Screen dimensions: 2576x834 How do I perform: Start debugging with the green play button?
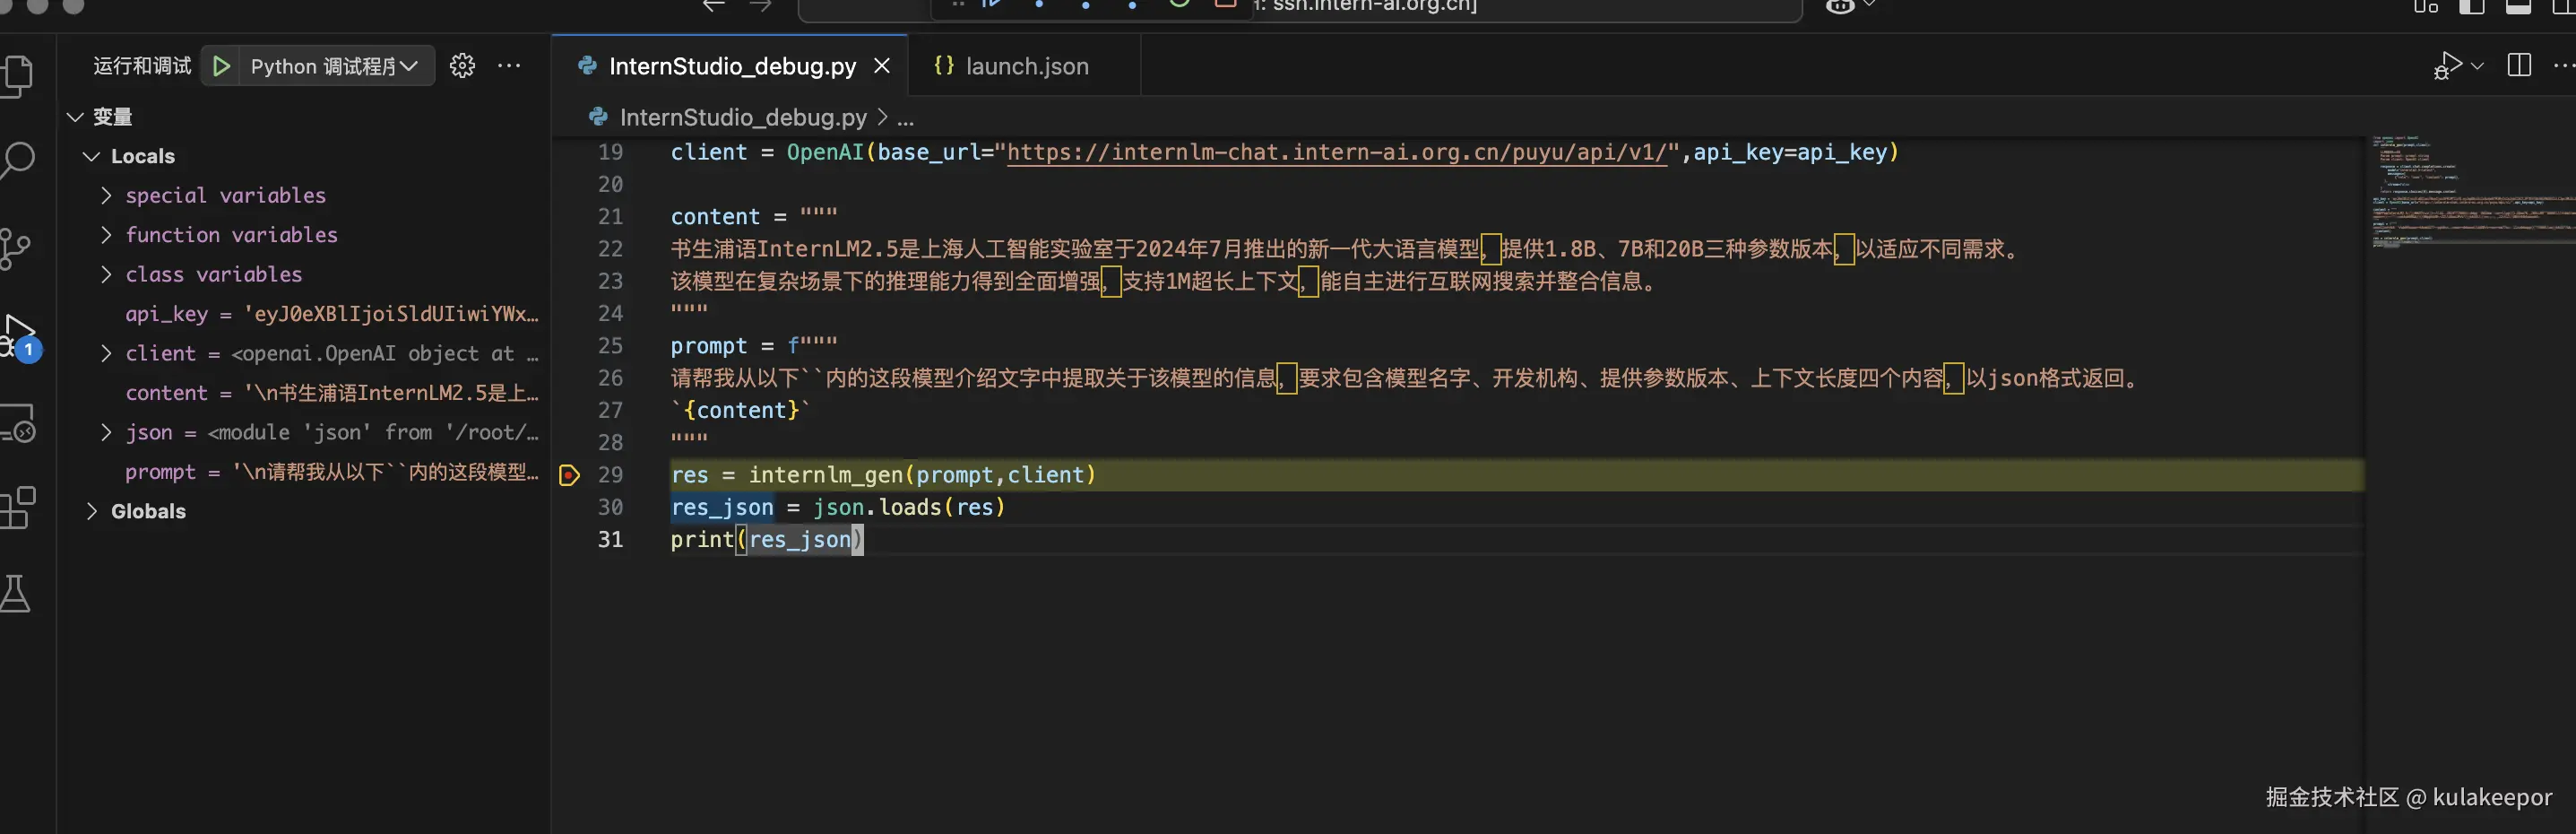coord(221,66)
